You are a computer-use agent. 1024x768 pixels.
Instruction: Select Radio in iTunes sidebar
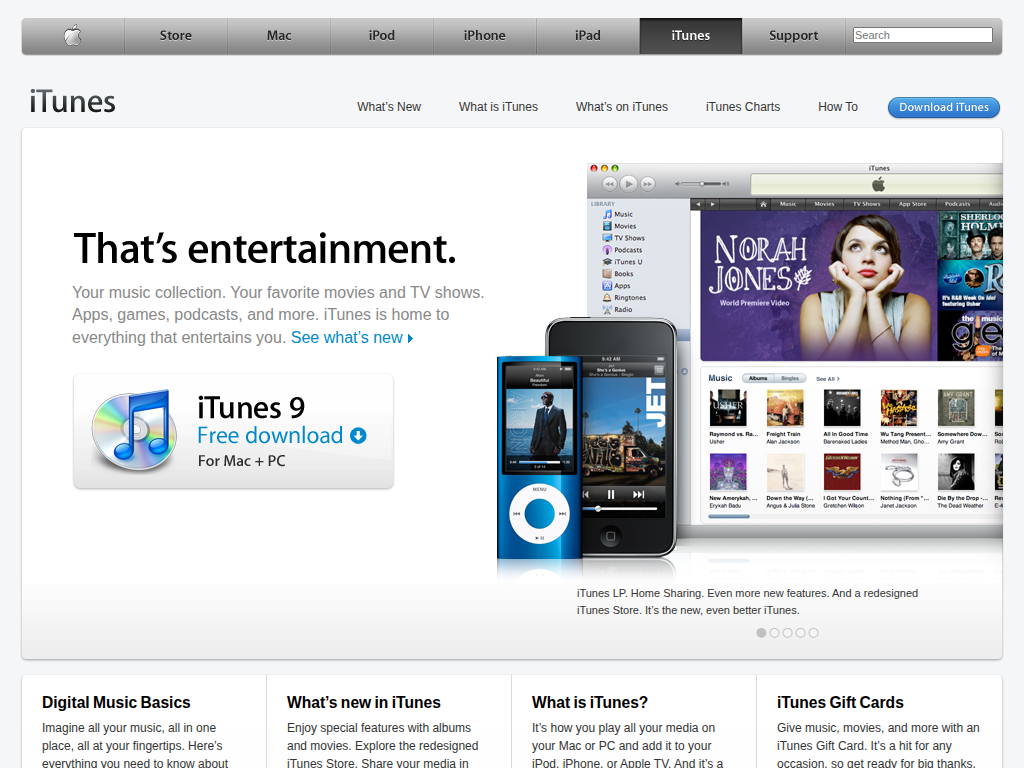618,310
